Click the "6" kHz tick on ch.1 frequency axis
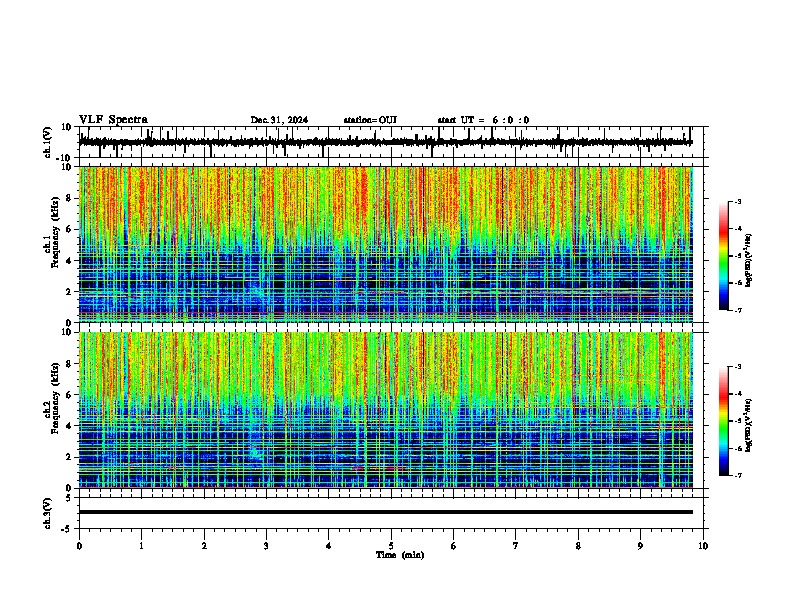Viewport: 792px width, 612px height. coord(70,230)
